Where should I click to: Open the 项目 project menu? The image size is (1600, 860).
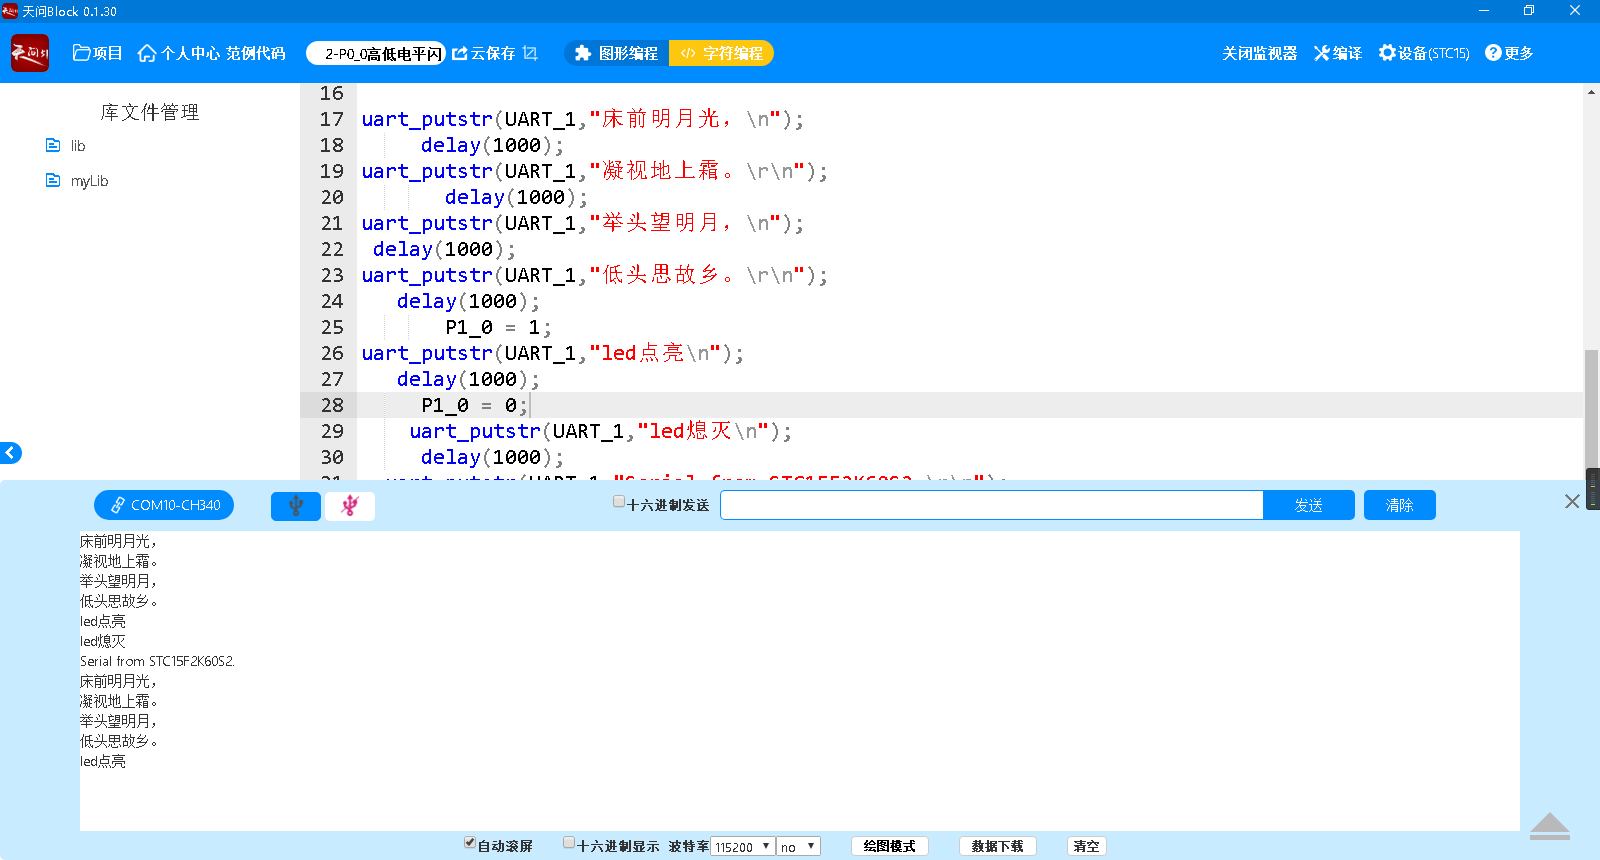point(97,53)
